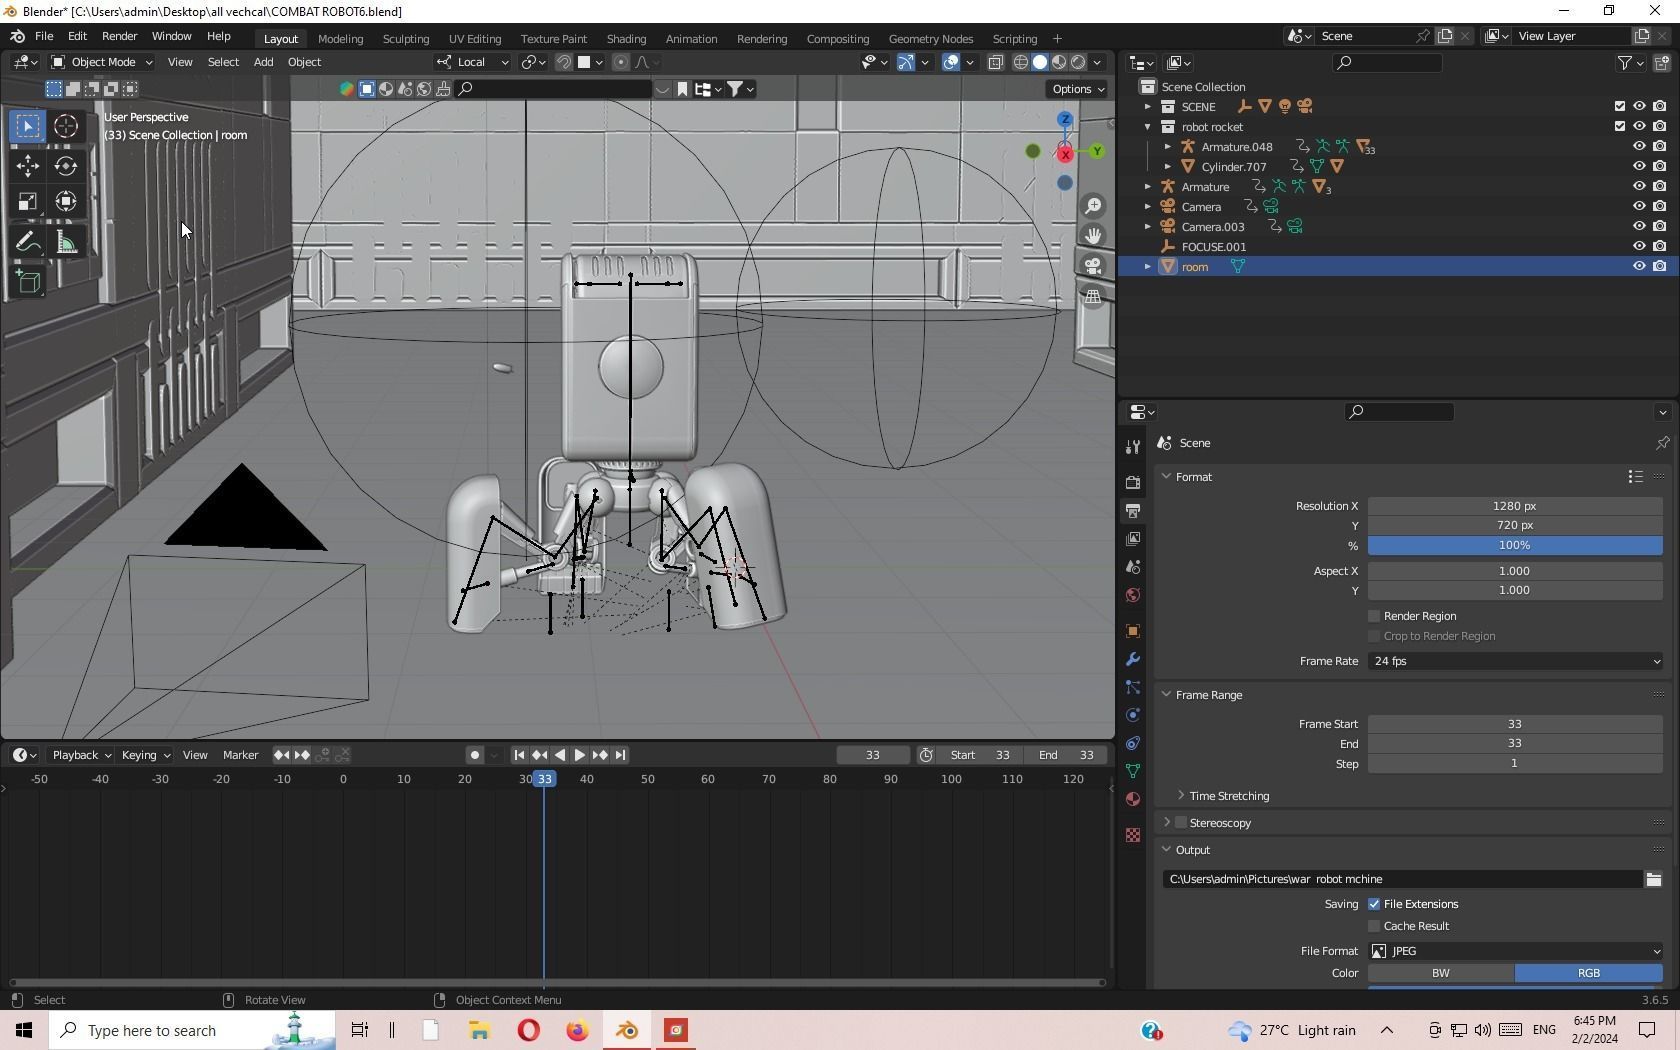Image resolution: width=1680 pixels, height=1050 pixels.
Task: Select the Rotate tool
Action: pos(66,166)
